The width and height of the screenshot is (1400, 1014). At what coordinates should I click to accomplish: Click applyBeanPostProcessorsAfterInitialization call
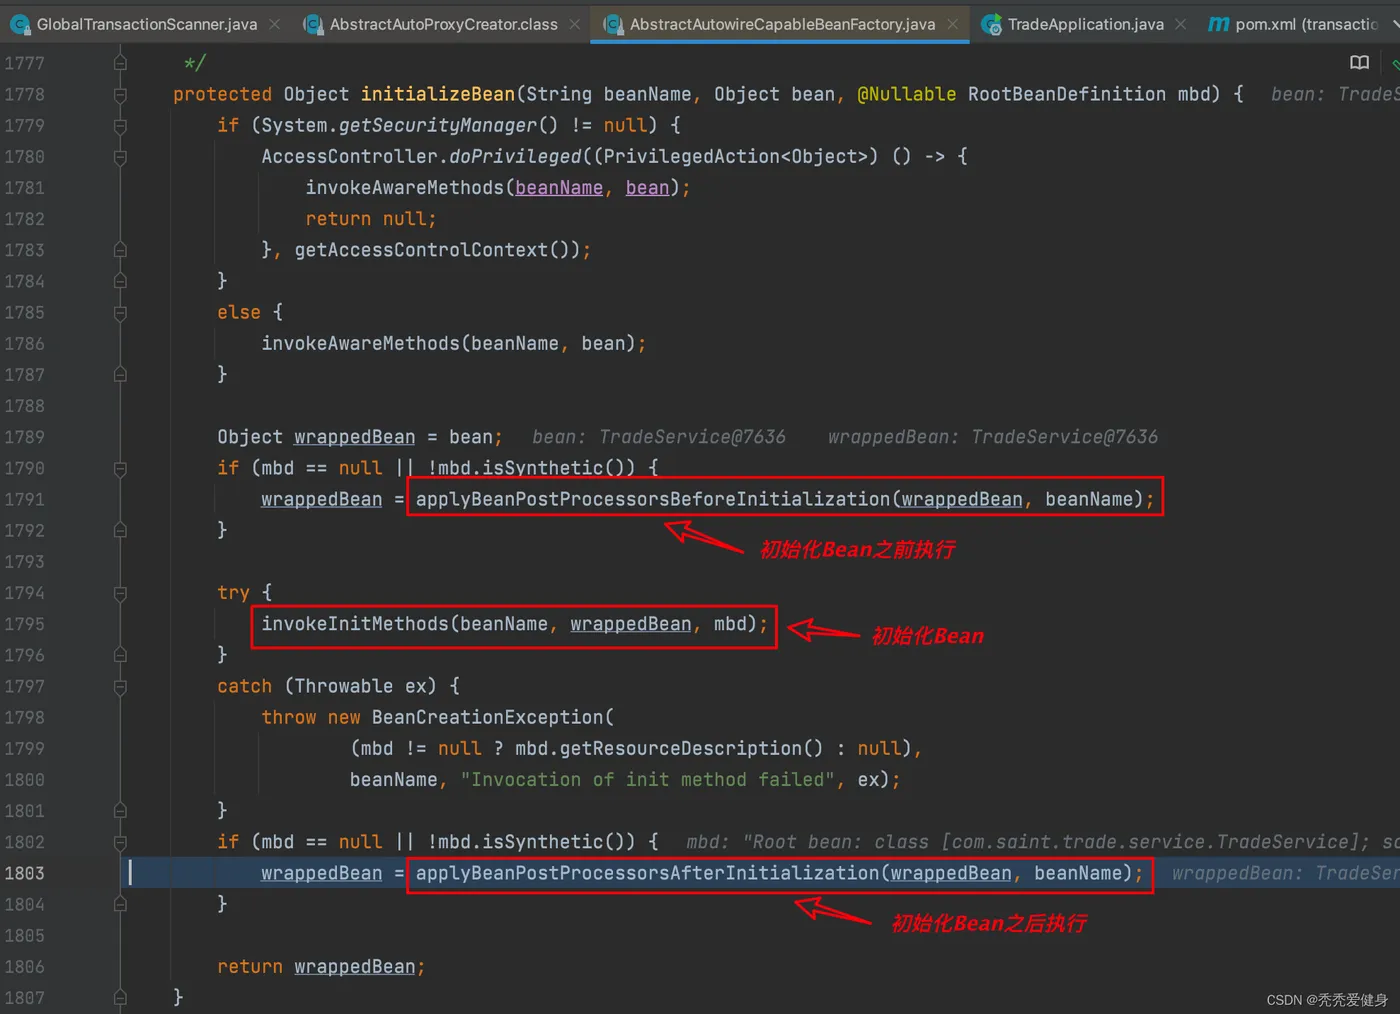pos(647,873)
